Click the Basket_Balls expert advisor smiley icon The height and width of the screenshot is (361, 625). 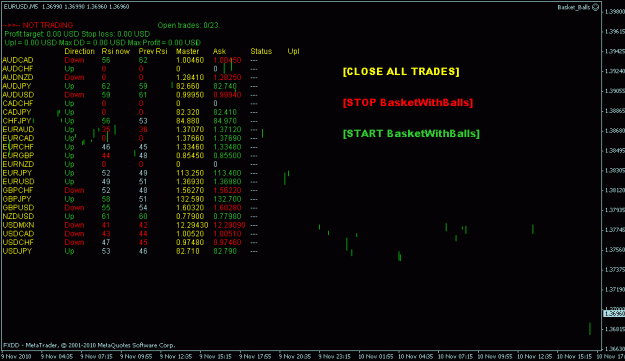coord(596,7)
